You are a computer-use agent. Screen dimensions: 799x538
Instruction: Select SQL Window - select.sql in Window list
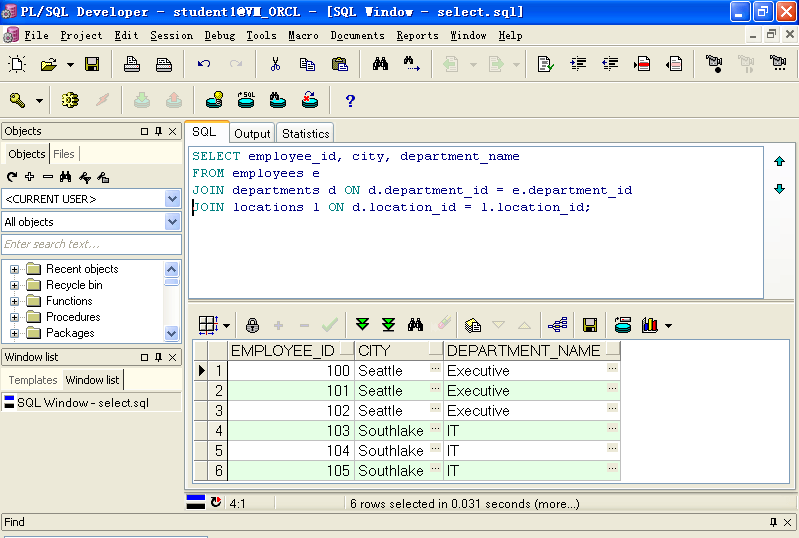click(x=82, y=403)
